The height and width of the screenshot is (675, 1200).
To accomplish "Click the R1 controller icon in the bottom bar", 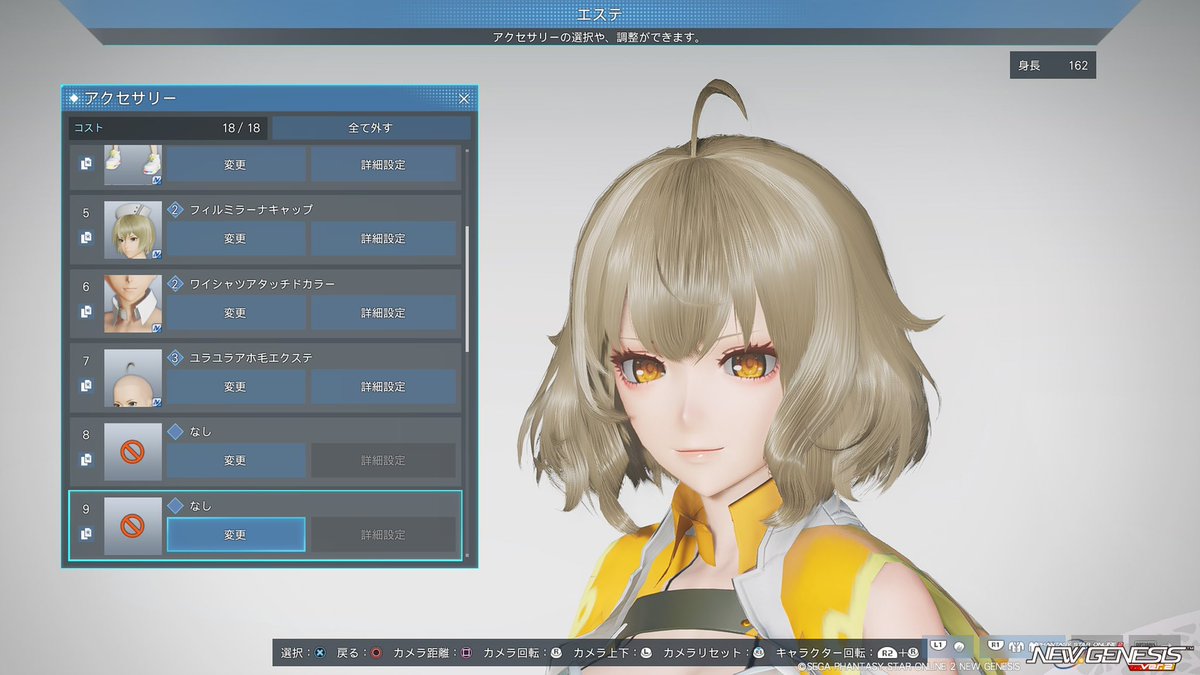I will pos(996,644).
